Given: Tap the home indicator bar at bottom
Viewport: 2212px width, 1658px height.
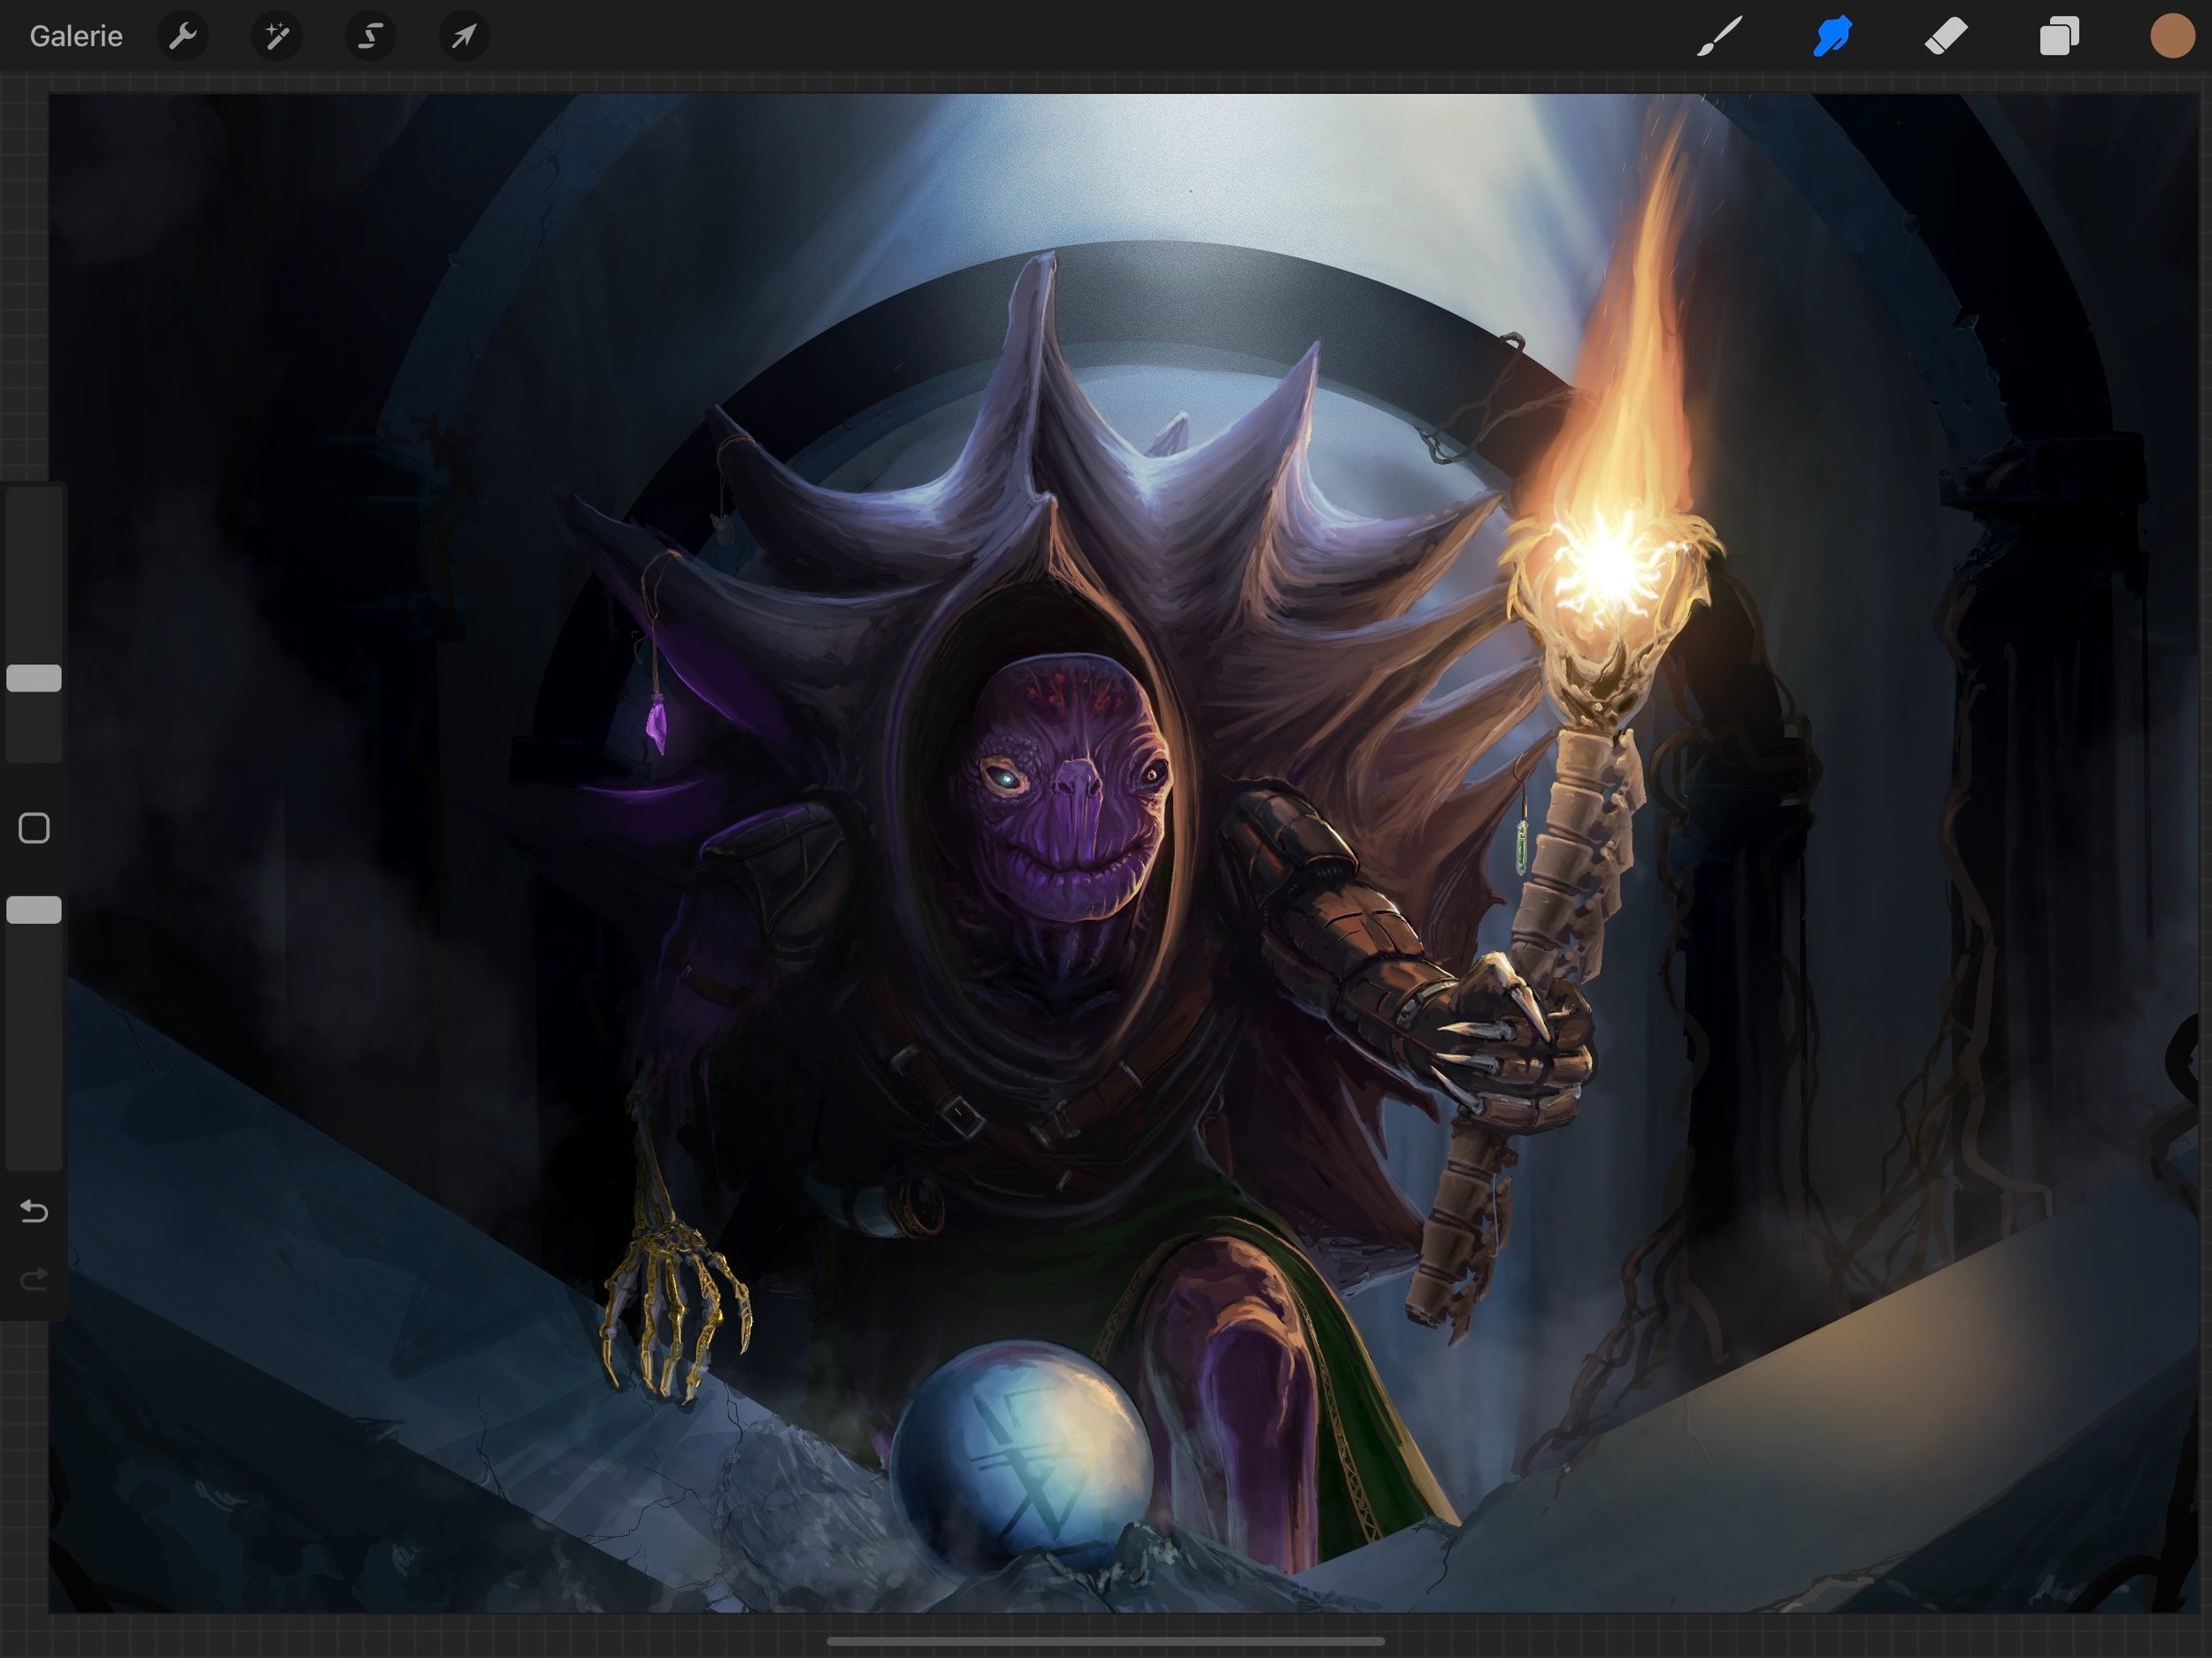Looking at the screenshot, I should (x=1105, y=1641).
